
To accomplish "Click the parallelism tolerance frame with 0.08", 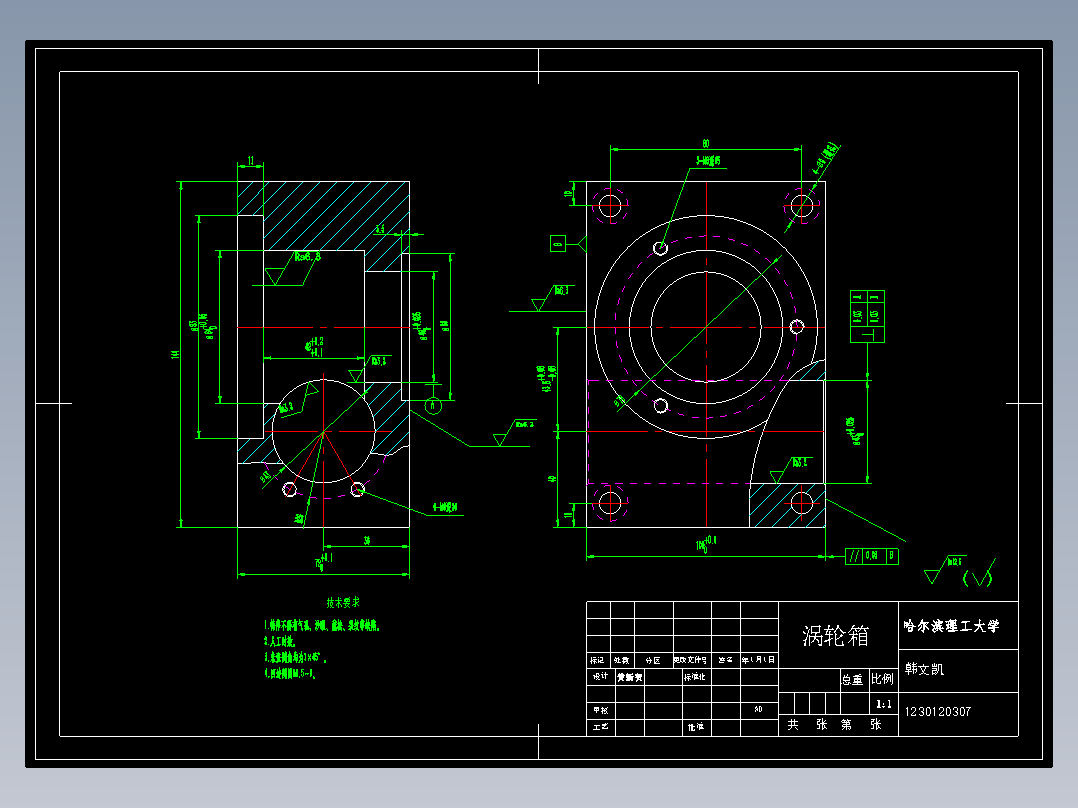I will tap(872, 556).
